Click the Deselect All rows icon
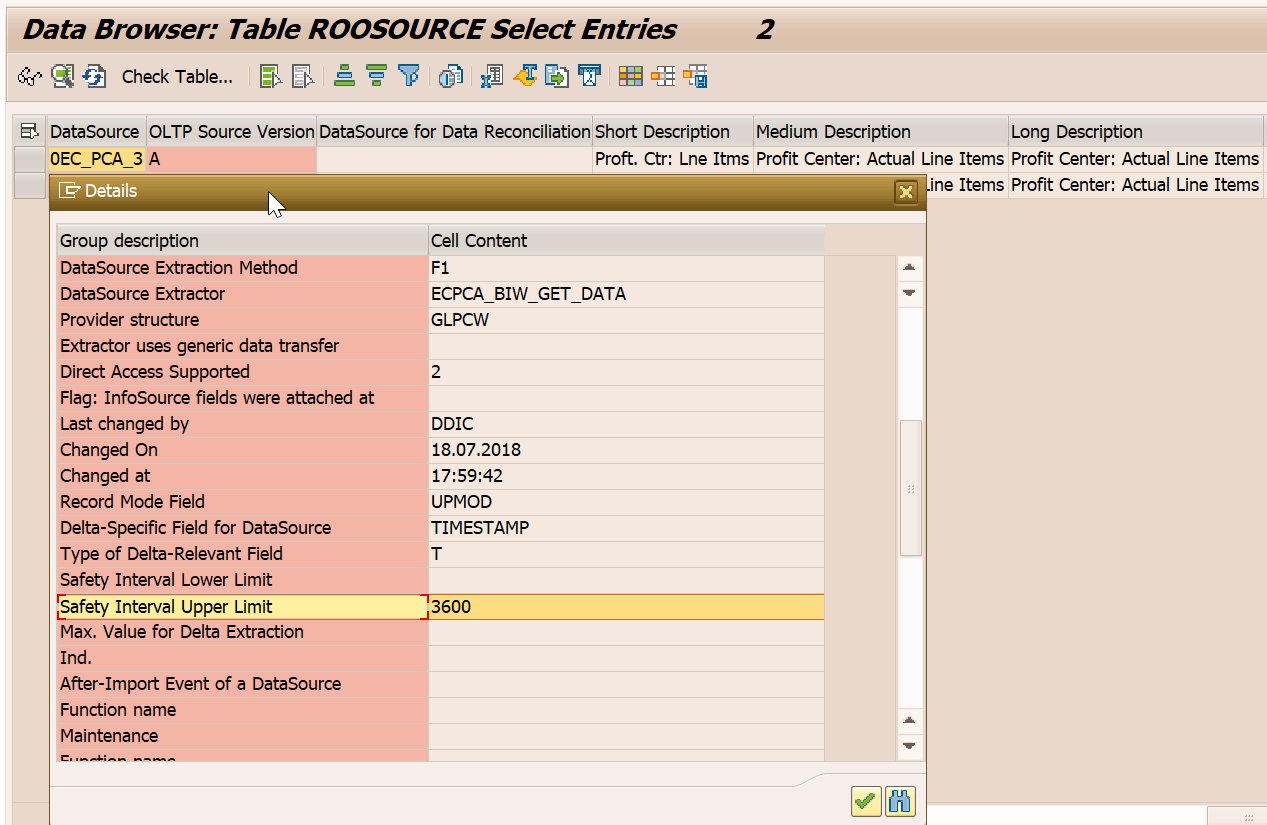This screenshot has height=825, width=1267. pyautogui.click(x=303, y=76)
